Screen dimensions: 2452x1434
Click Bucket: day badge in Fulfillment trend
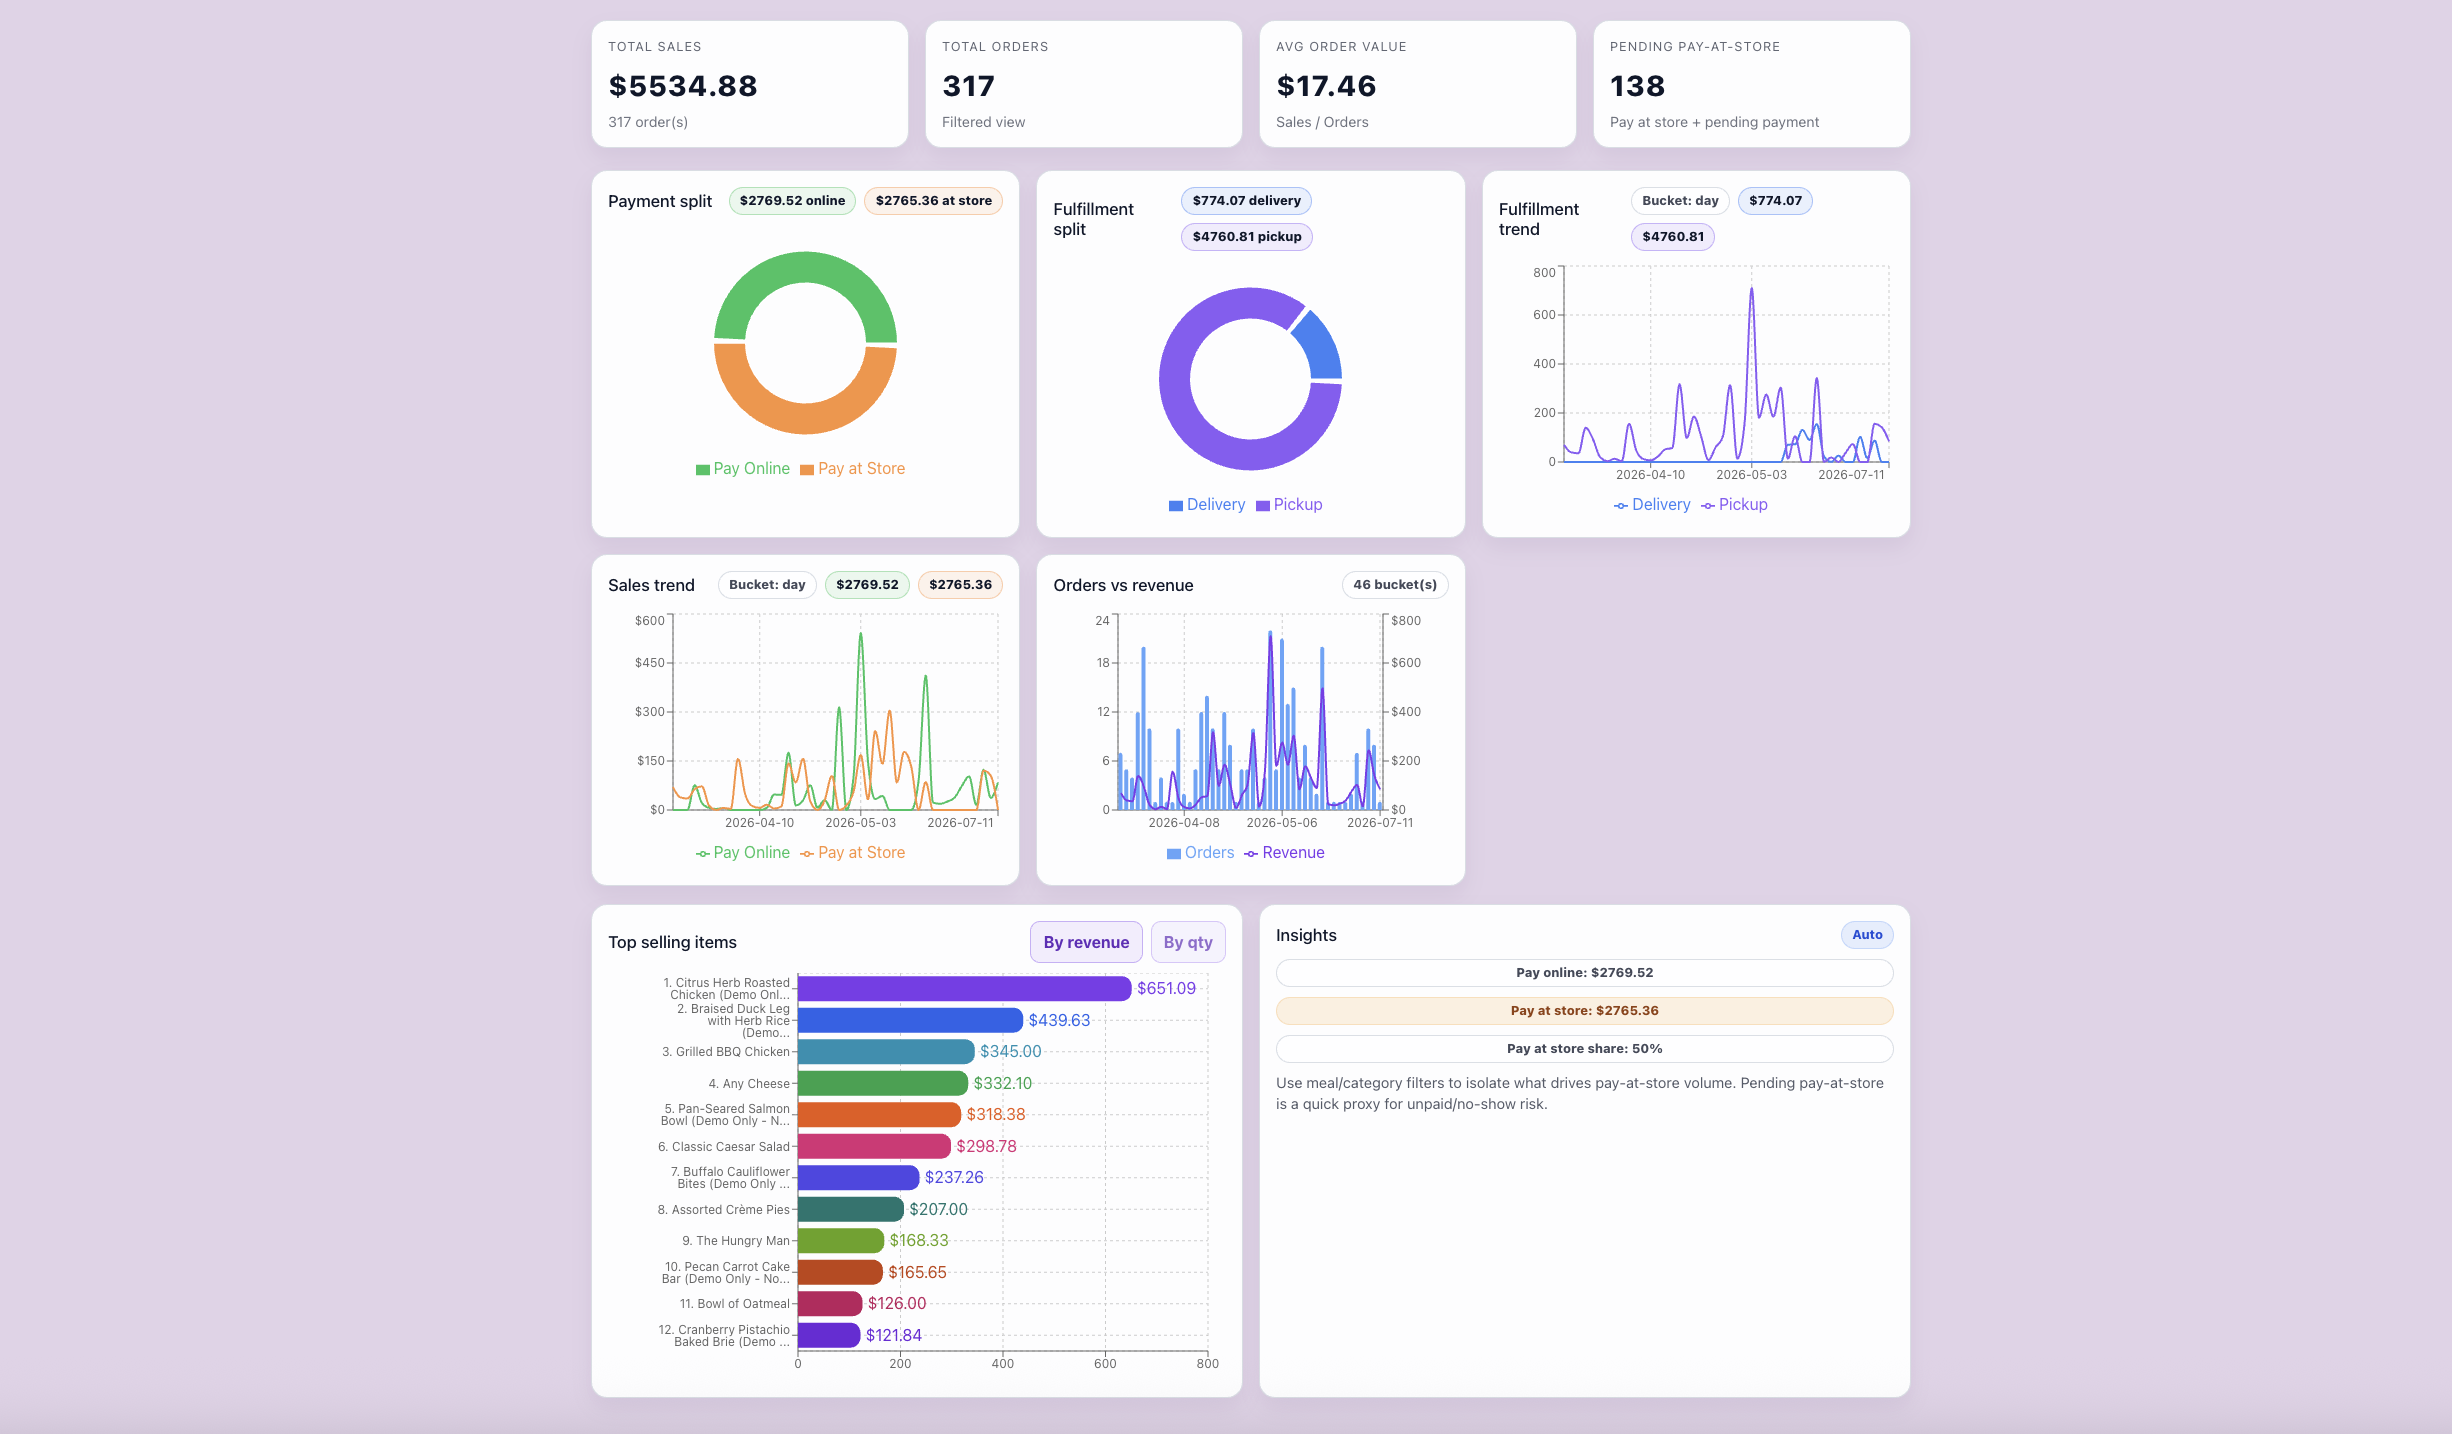pos(1680,200)
